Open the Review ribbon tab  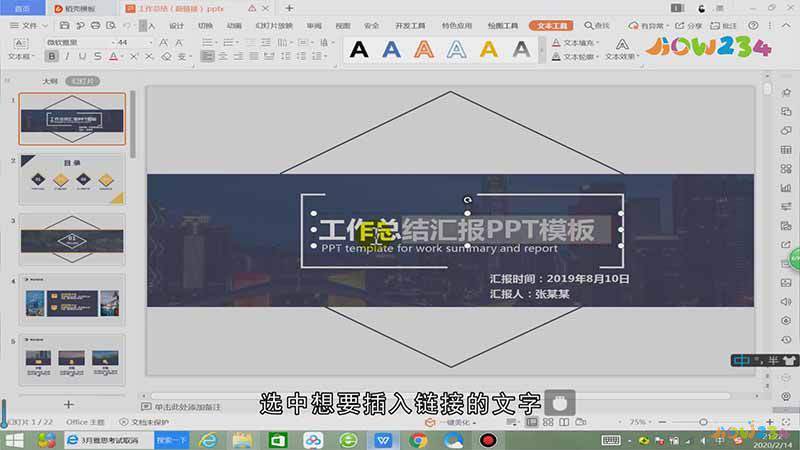(314, 26)
